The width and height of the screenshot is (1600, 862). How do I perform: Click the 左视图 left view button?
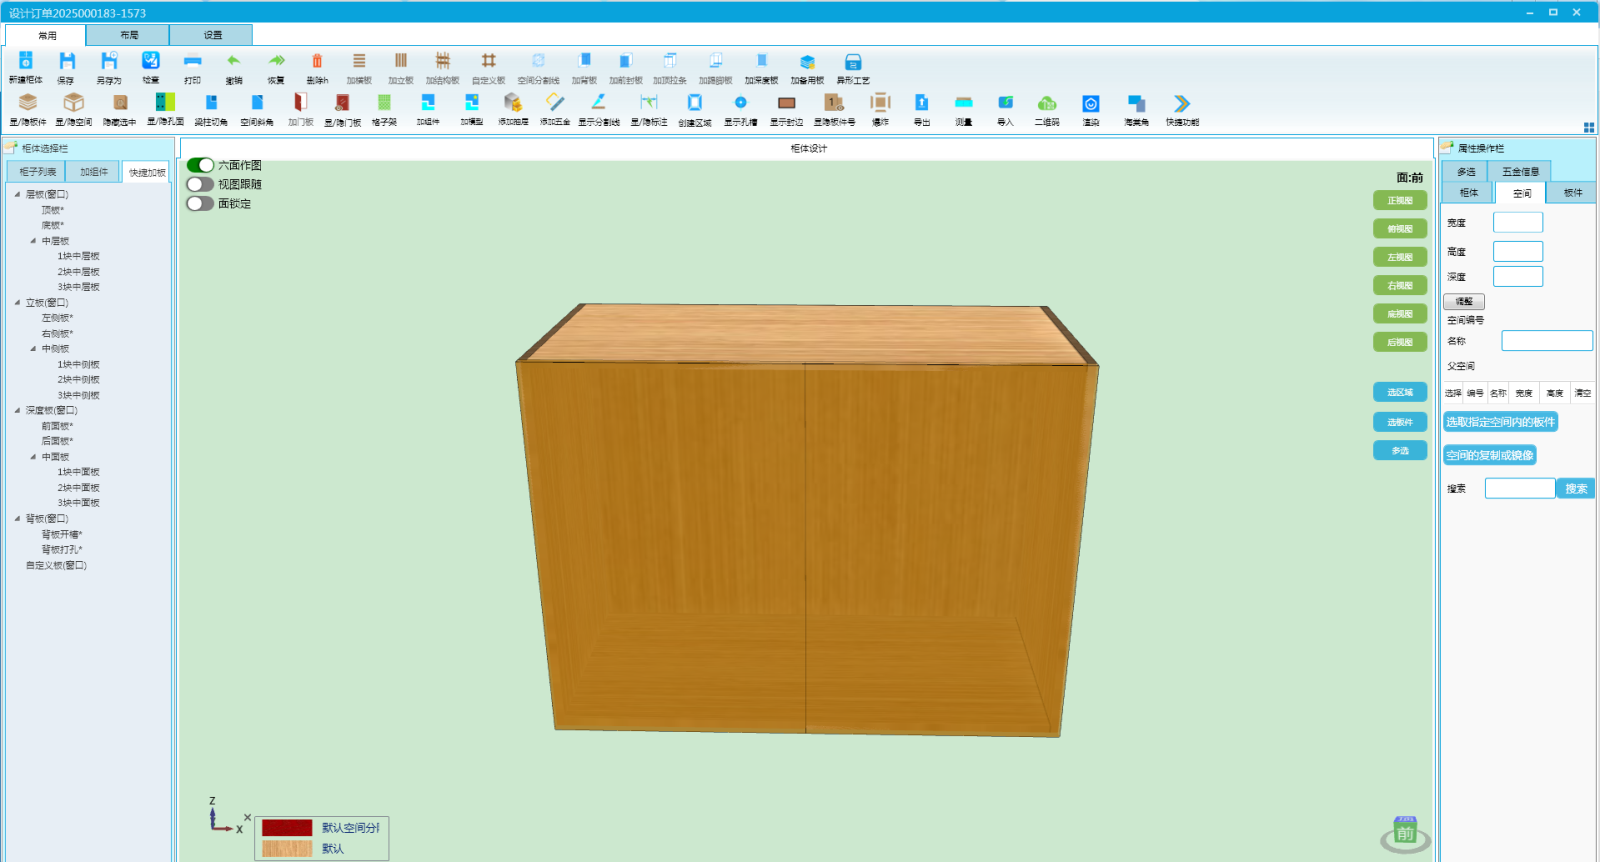tap(1400, 257)
